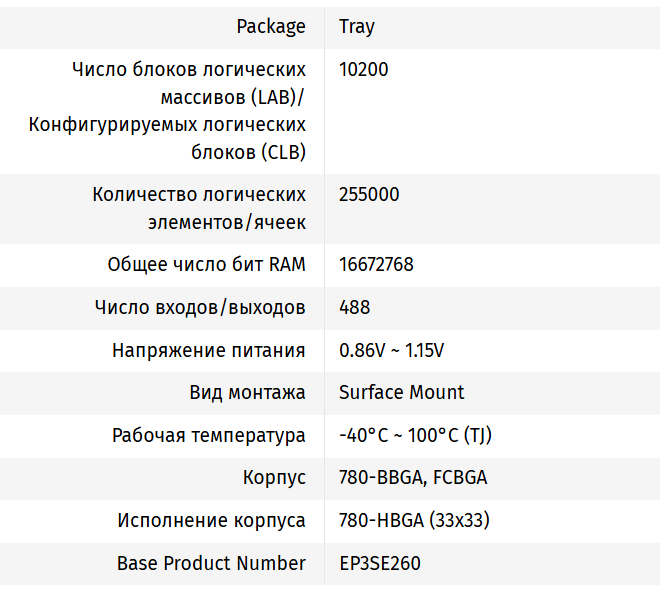Image resolution: width=660 pixels, height=598 pixels.
Task: Select the Base Product Number EP3SE260
Action: pos(380,564)
